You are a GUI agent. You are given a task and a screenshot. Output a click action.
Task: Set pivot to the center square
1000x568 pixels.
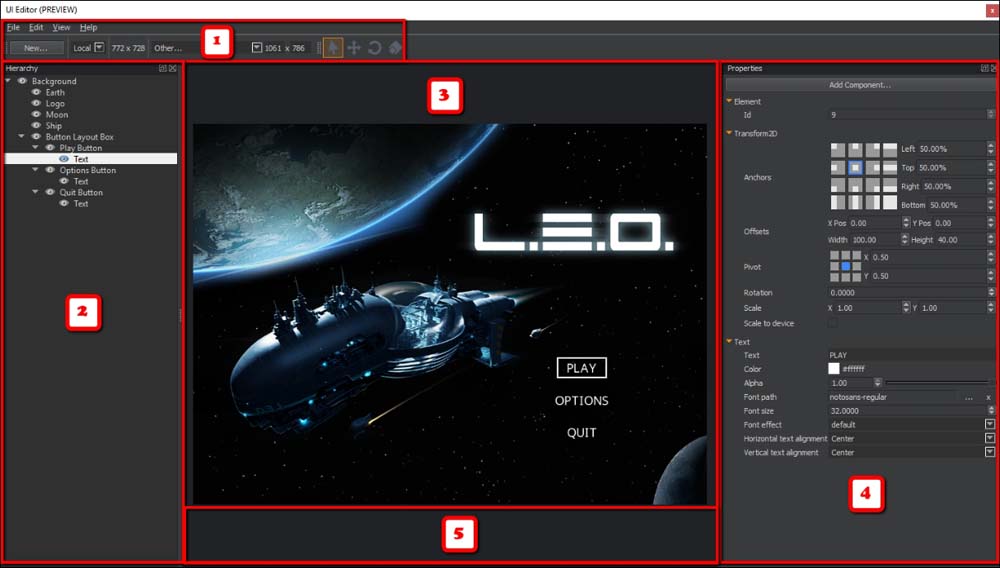click(x=846, y=266)
